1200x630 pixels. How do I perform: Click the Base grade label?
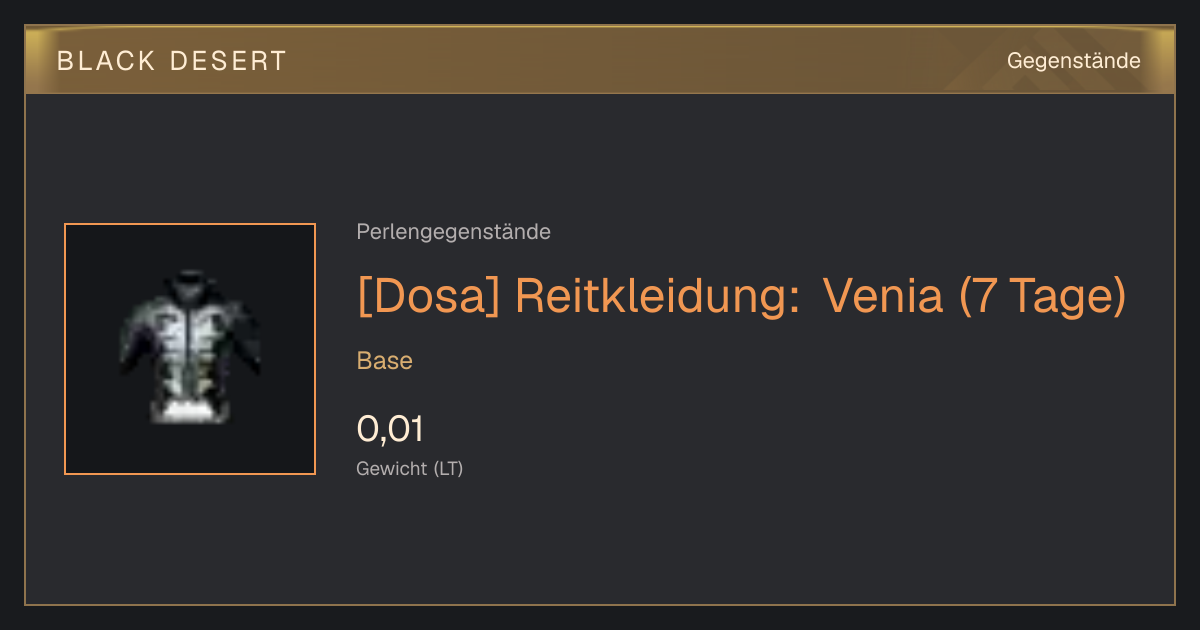385,361
